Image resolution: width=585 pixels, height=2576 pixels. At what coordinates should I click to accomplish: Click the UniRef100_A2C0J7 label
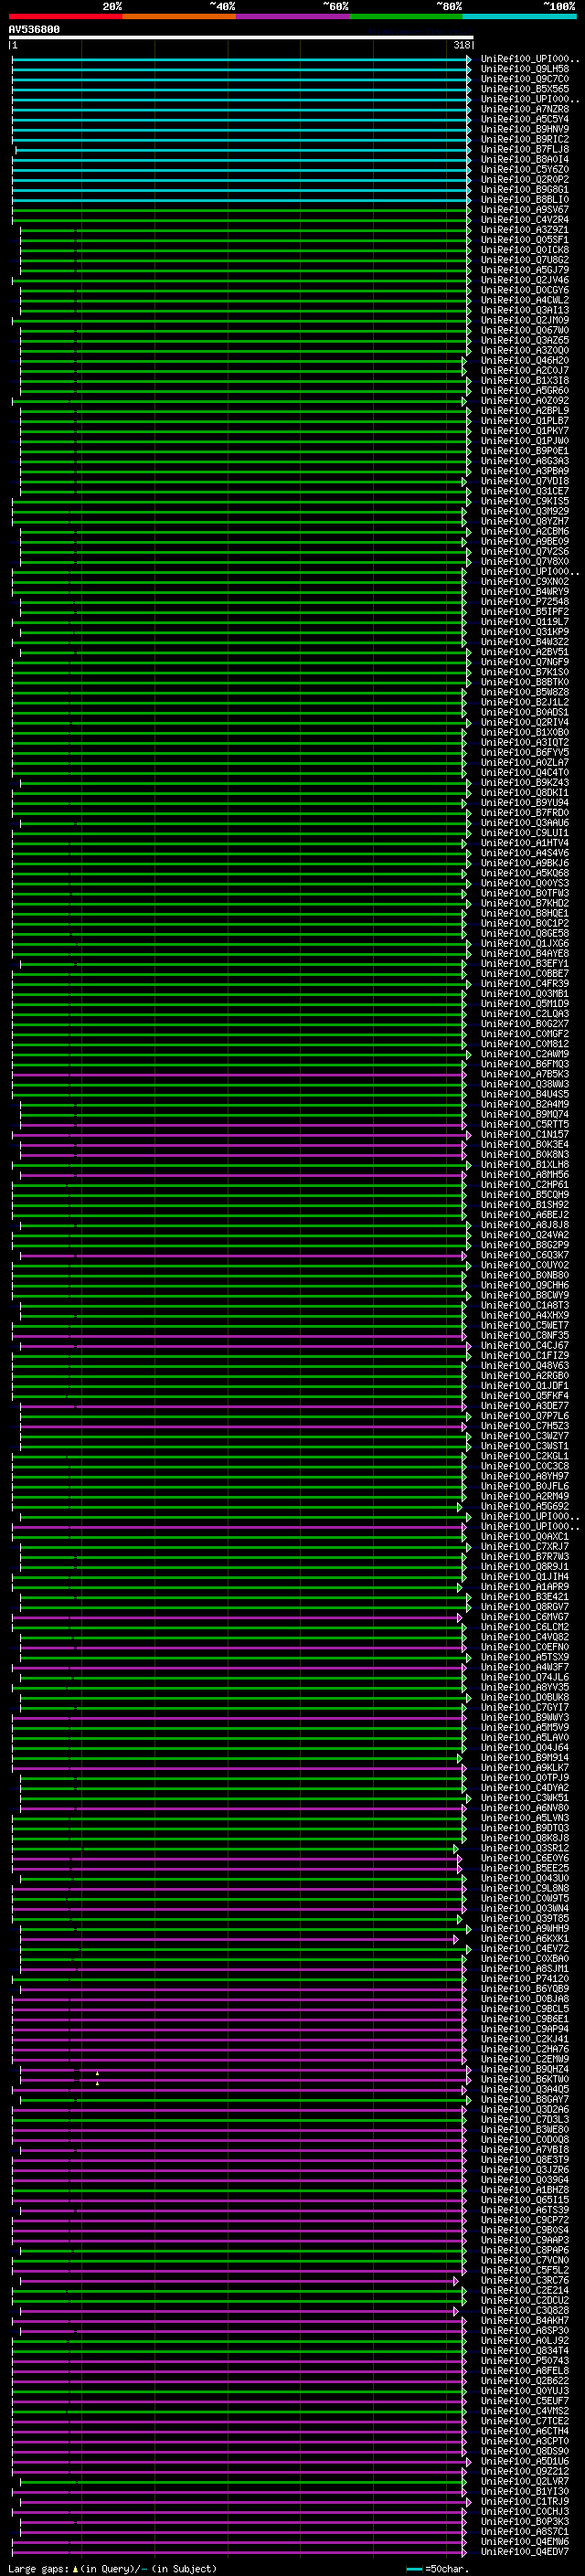point(525,370)
